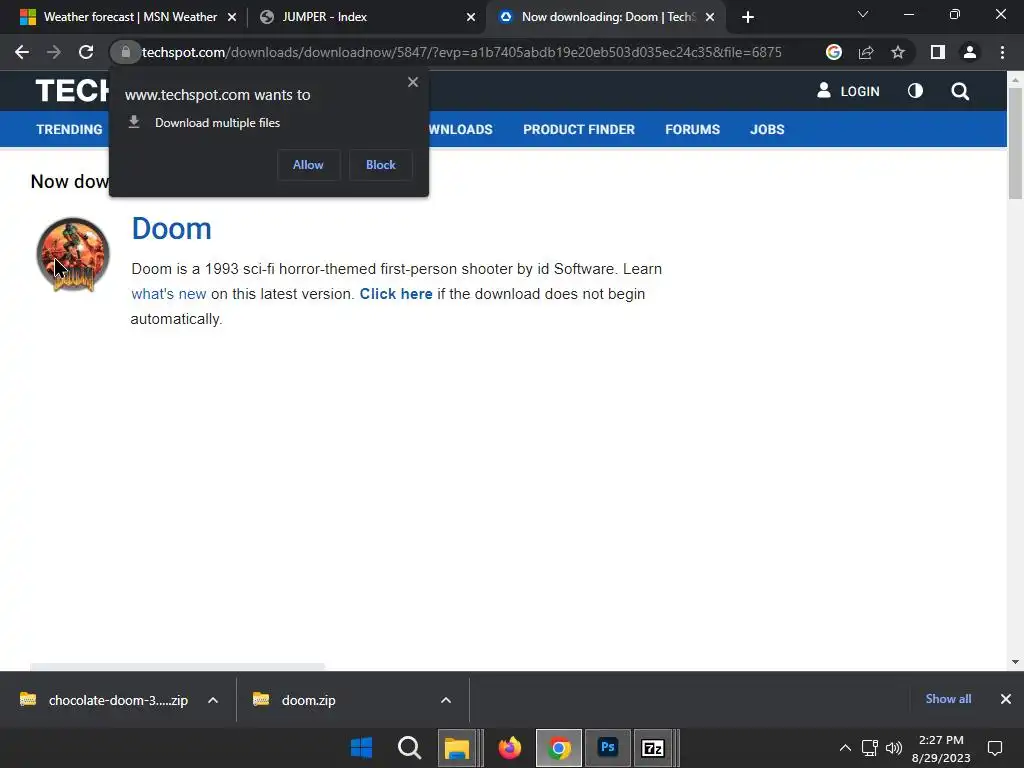Screen dimensions: 1024x768
Task: Select the Chrome taskbar icon
Action: (559, 748)
